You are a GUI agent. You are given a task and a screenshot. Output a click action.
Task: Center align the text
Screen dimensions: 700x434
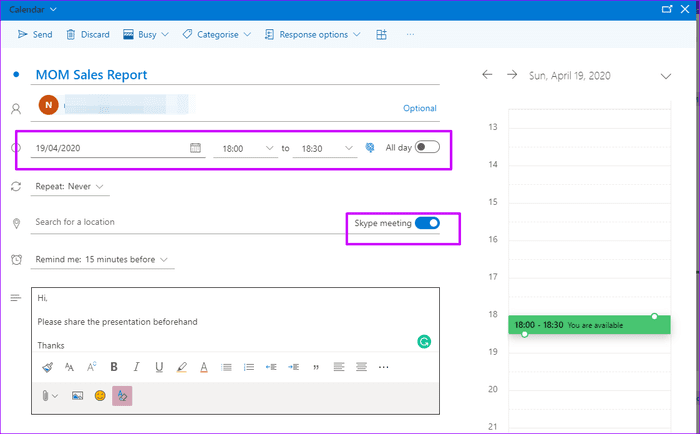(361, 367)
